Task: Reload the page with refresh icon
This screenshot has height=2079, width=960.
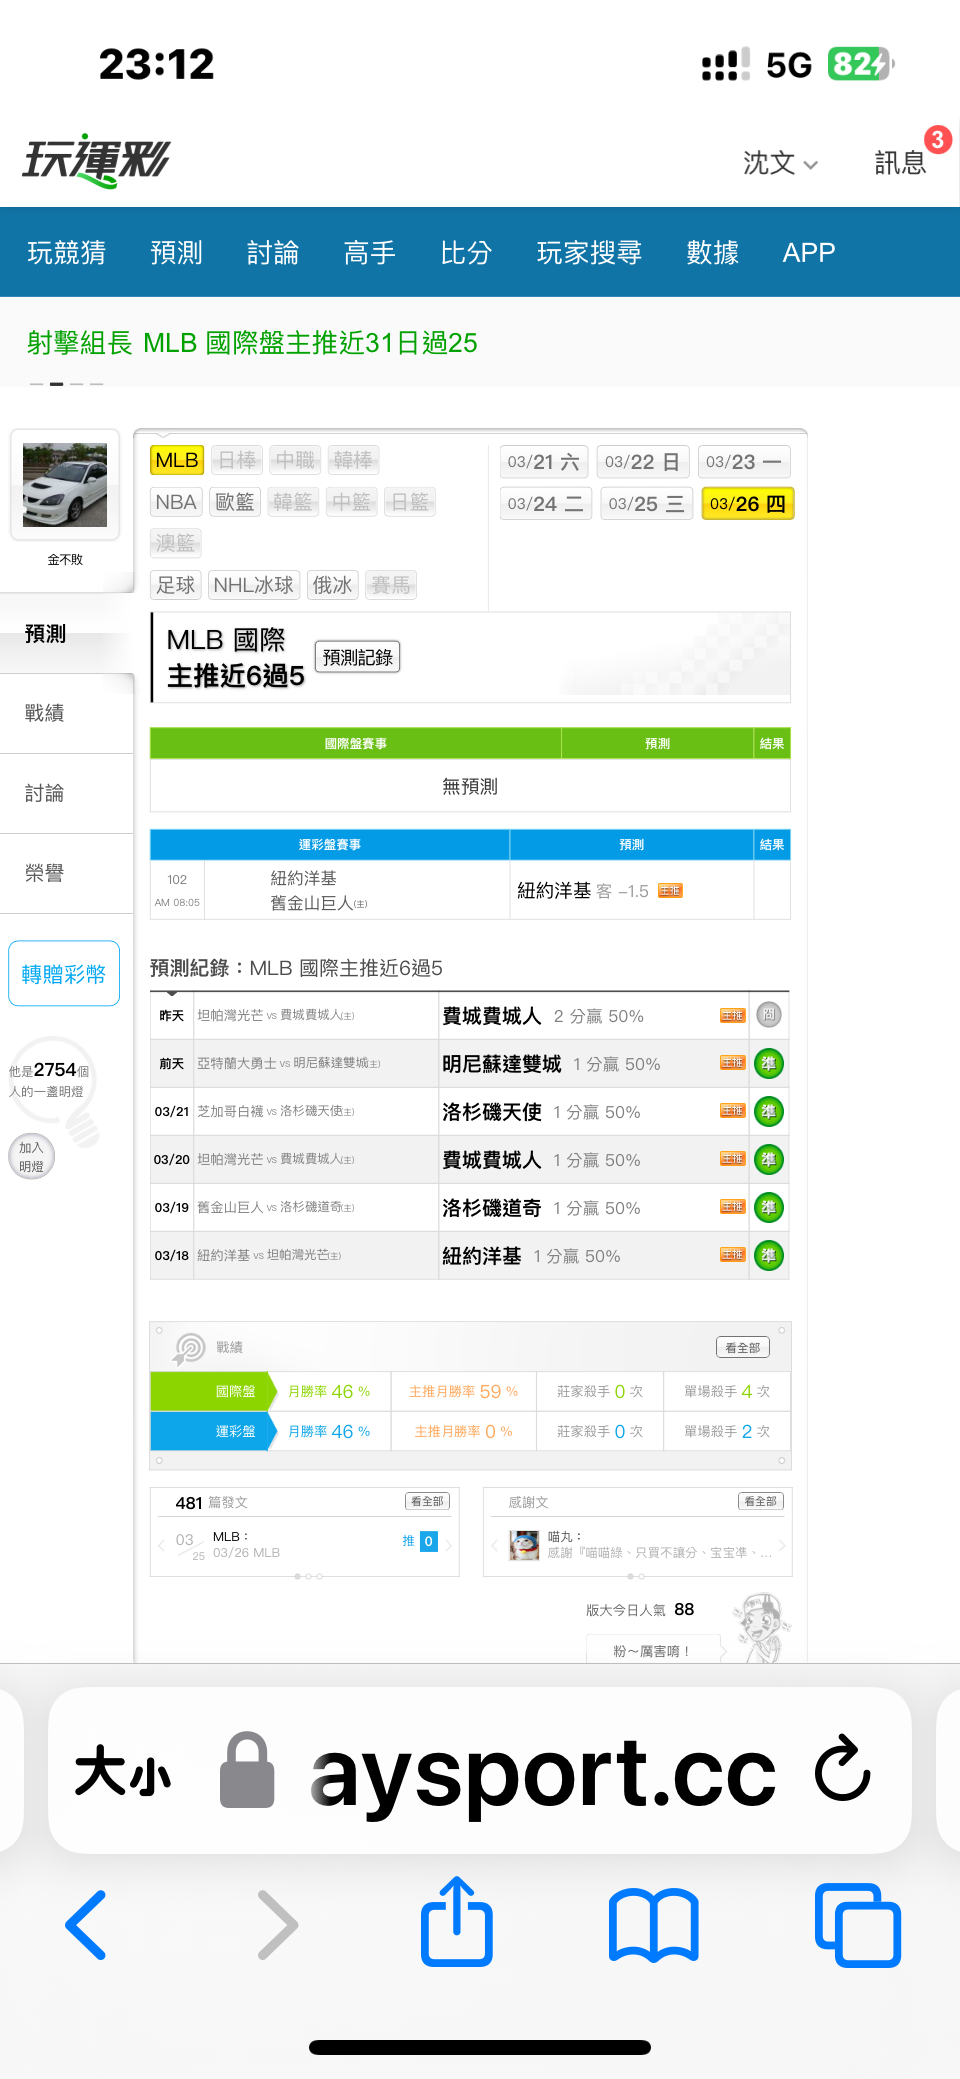Action: click(x=842, y=1770)
